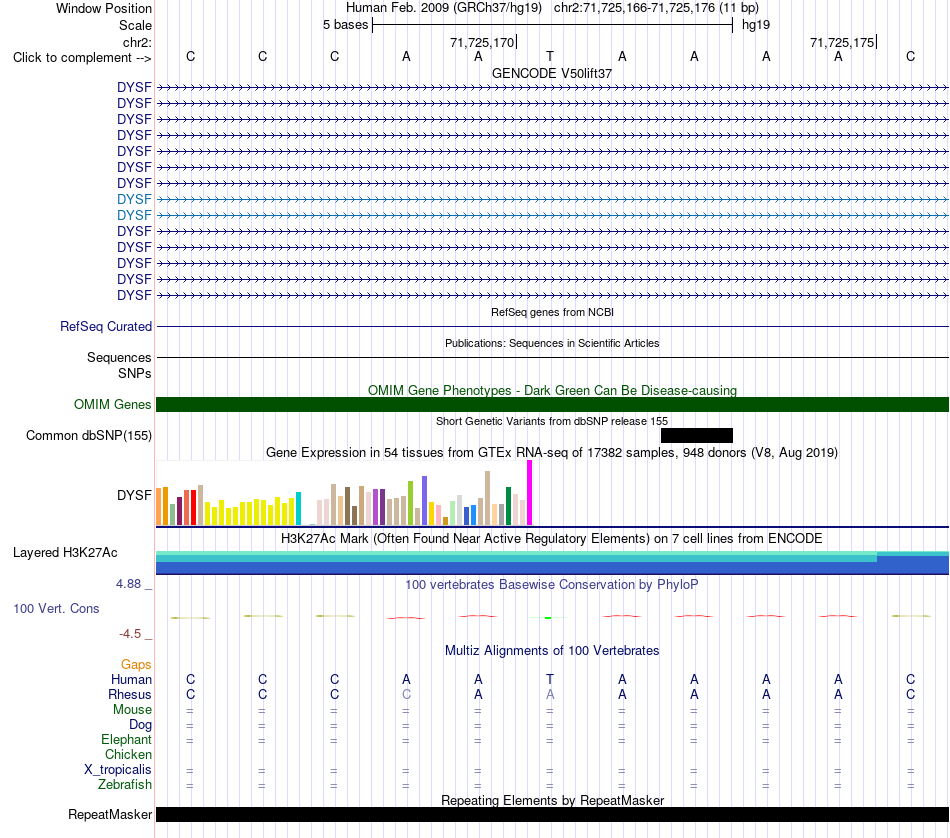Viewport: 950px width, 838px height.
Task: Click the green PhyloP mark under base T
Action: point(548,617)
